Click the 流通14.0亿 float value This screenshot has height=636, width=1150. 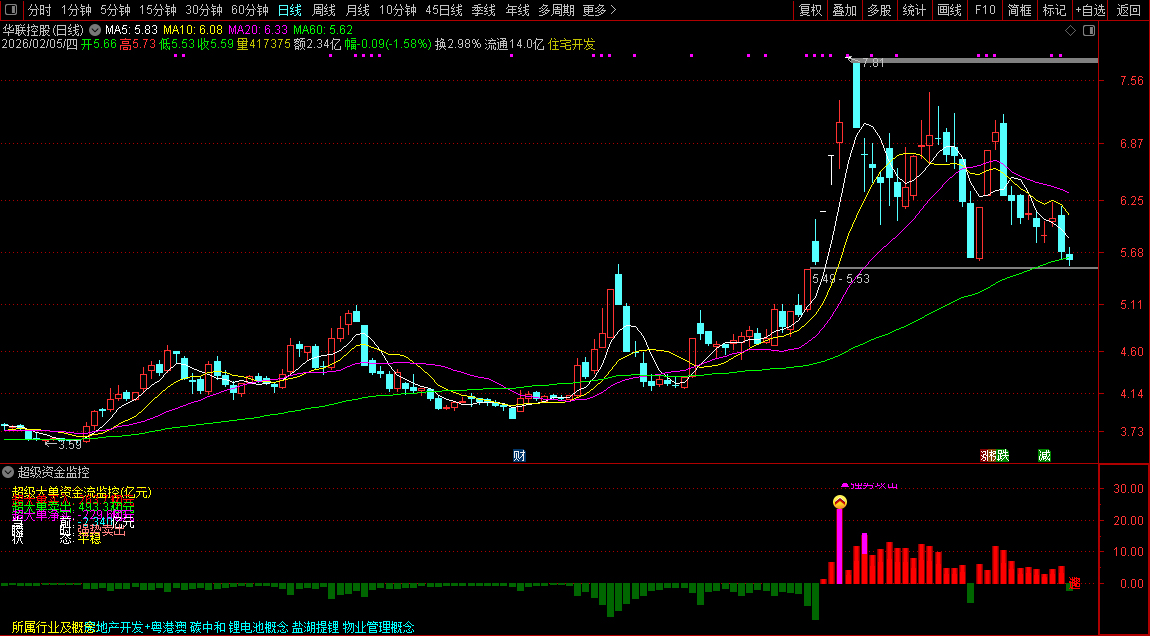(515, 44)
